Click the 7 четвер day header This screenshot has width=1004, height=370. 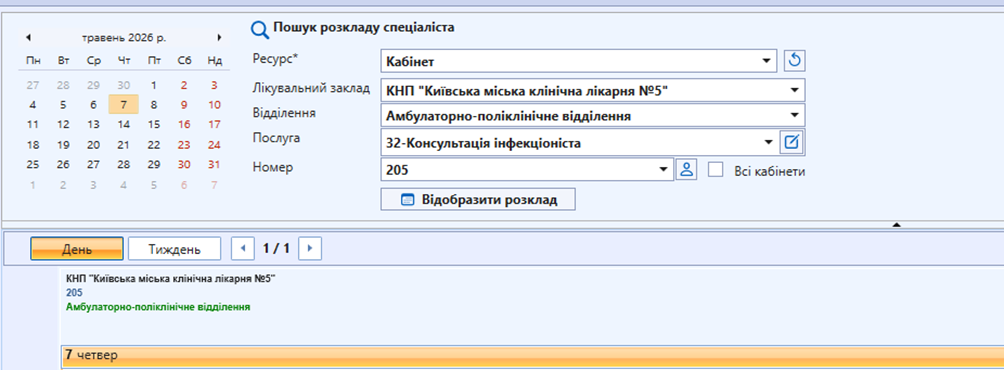coord(533,355)
